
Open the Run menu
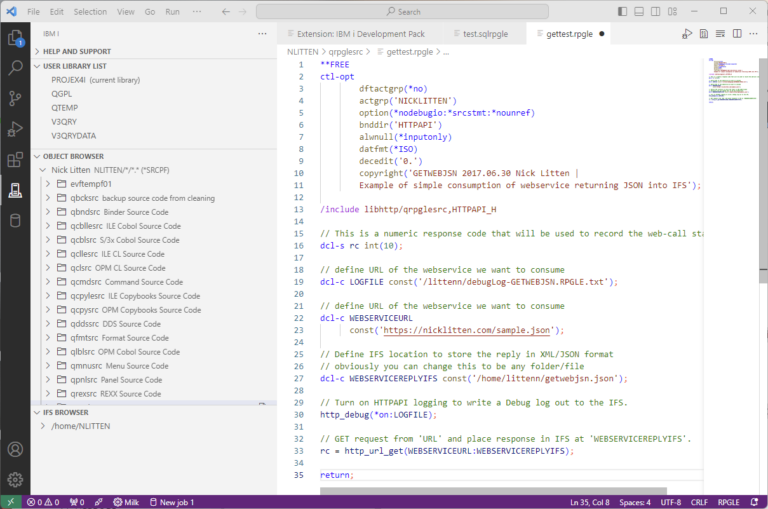[x=172, y=12]
